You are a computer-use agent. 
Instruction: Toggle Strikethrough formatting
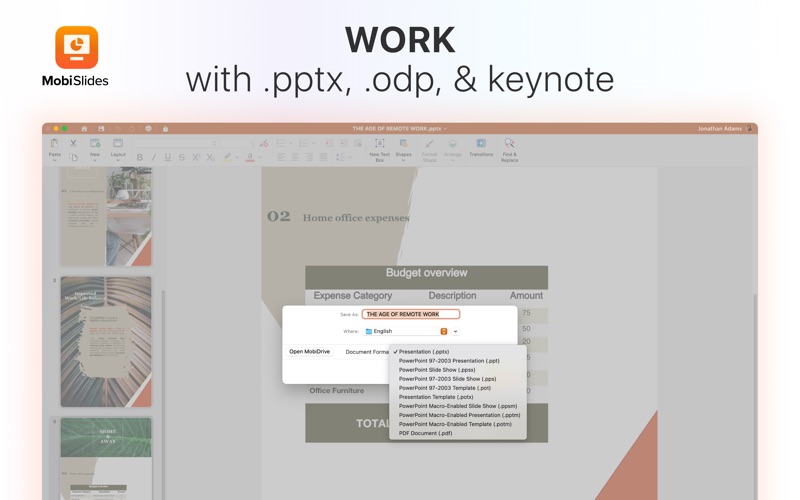click(x=182, y=158)
